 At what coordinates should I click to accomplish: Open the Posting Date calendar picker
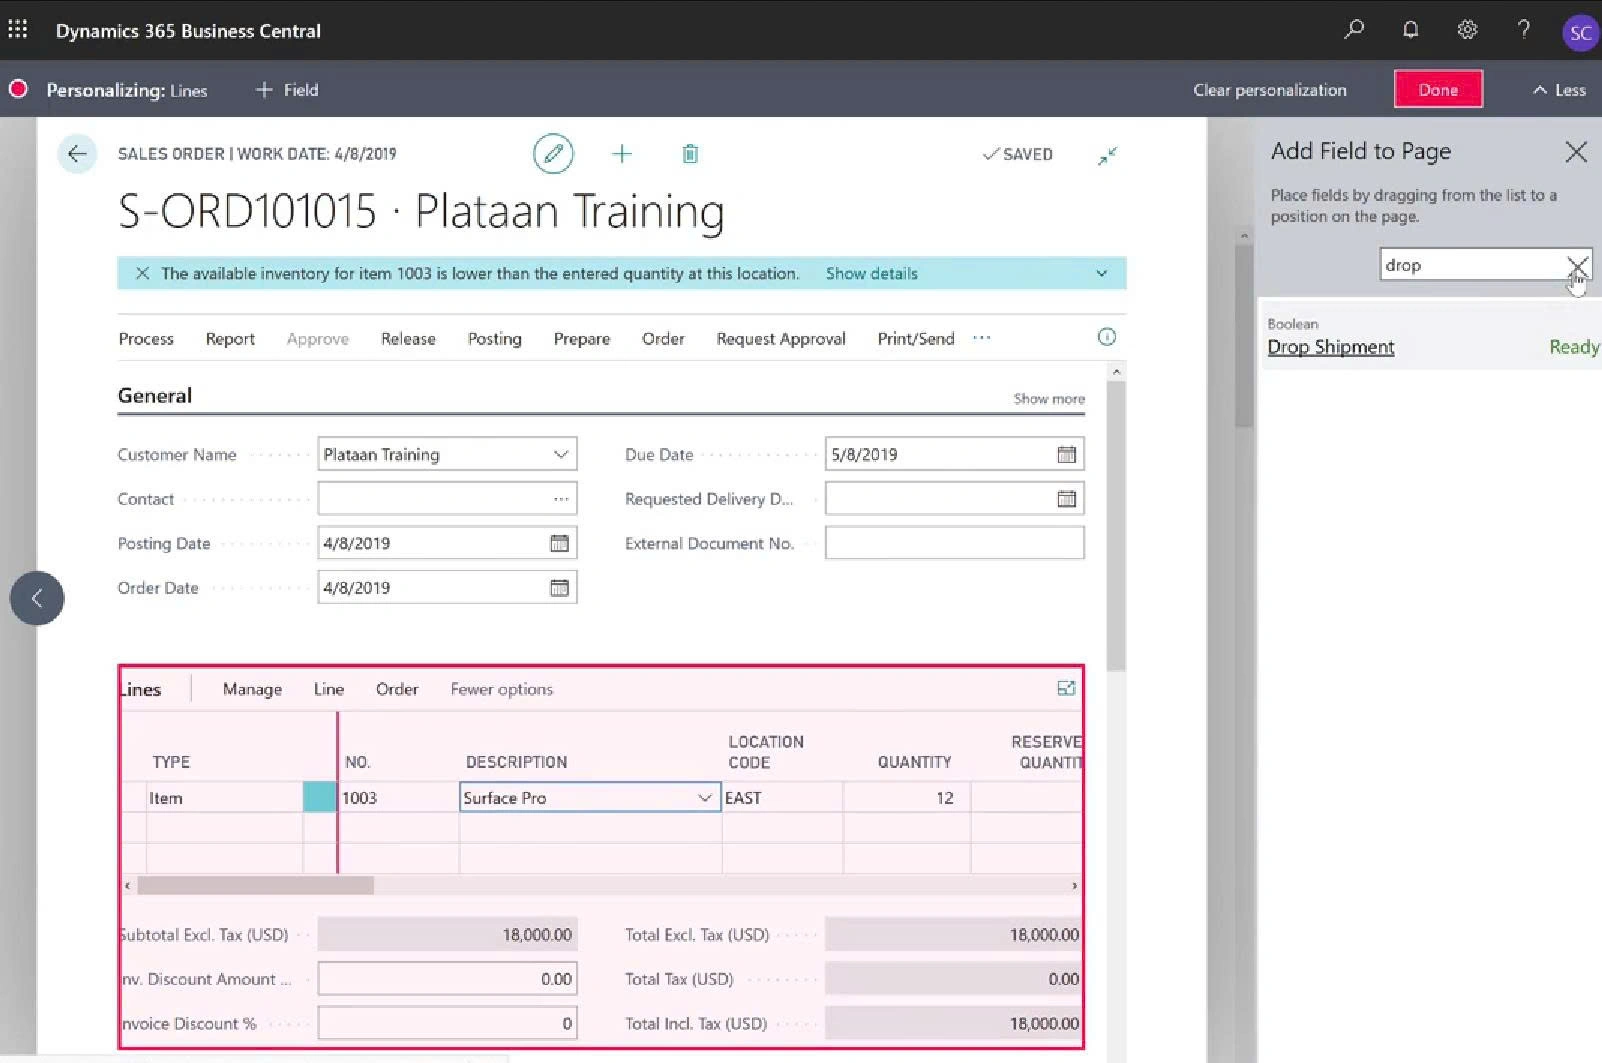point(559,543)
